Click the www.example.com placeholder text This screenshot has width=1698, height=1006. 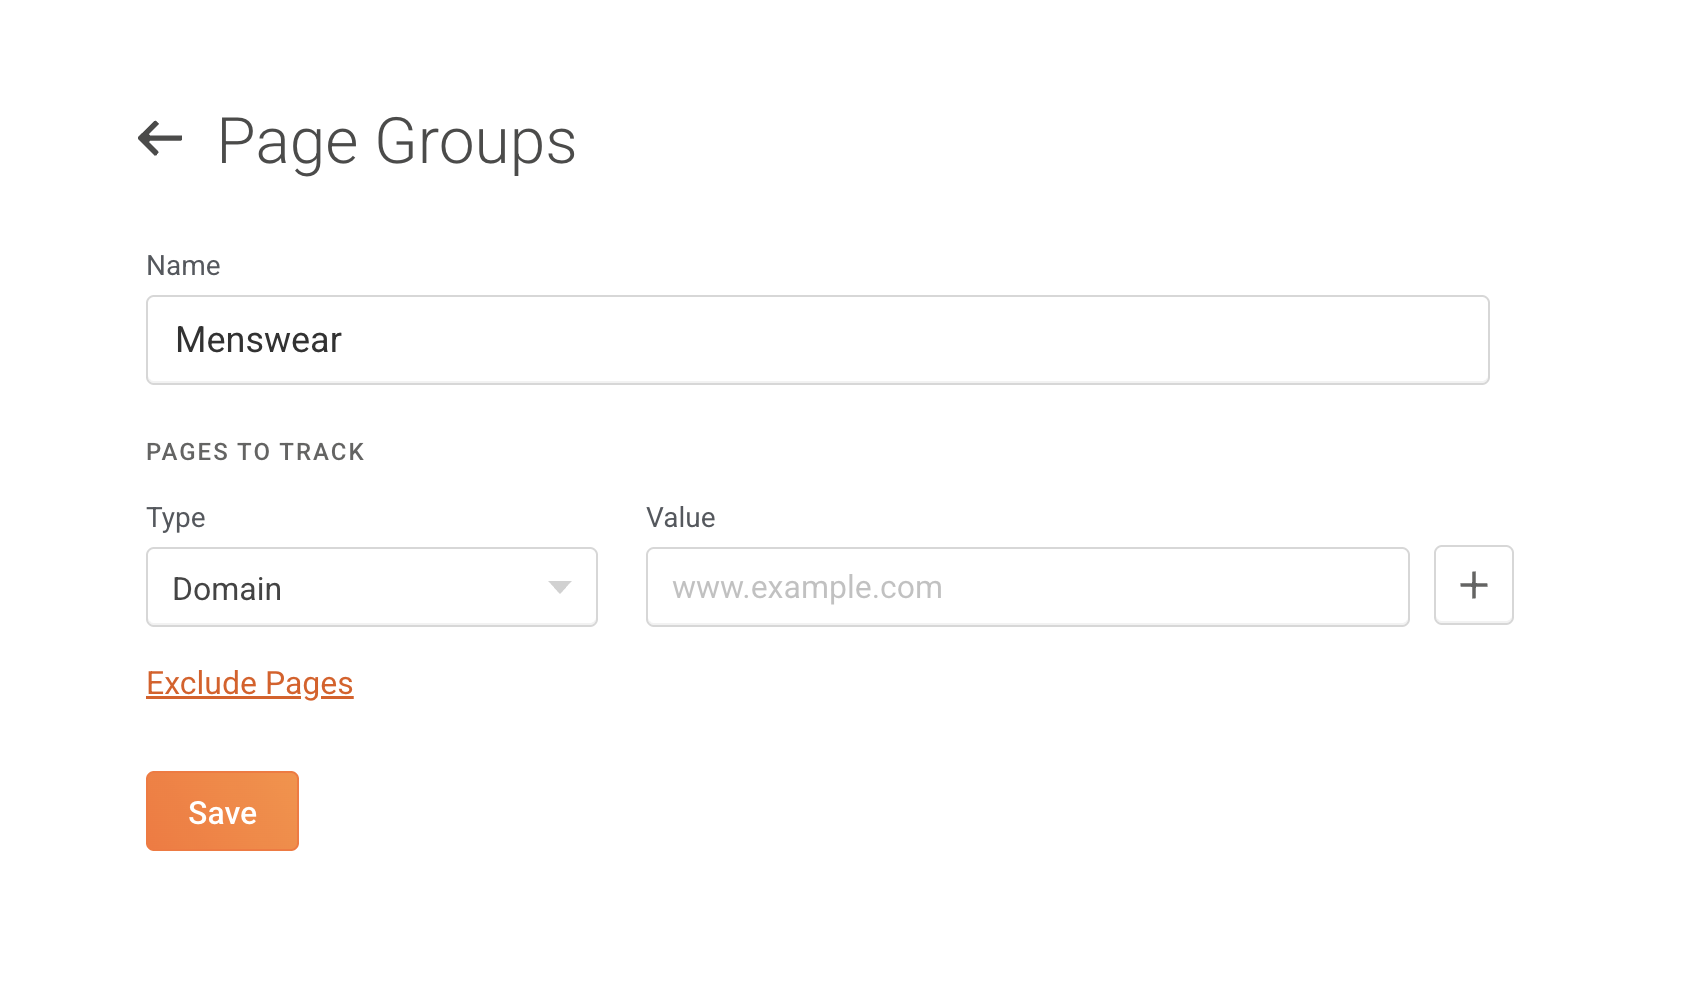807,587
